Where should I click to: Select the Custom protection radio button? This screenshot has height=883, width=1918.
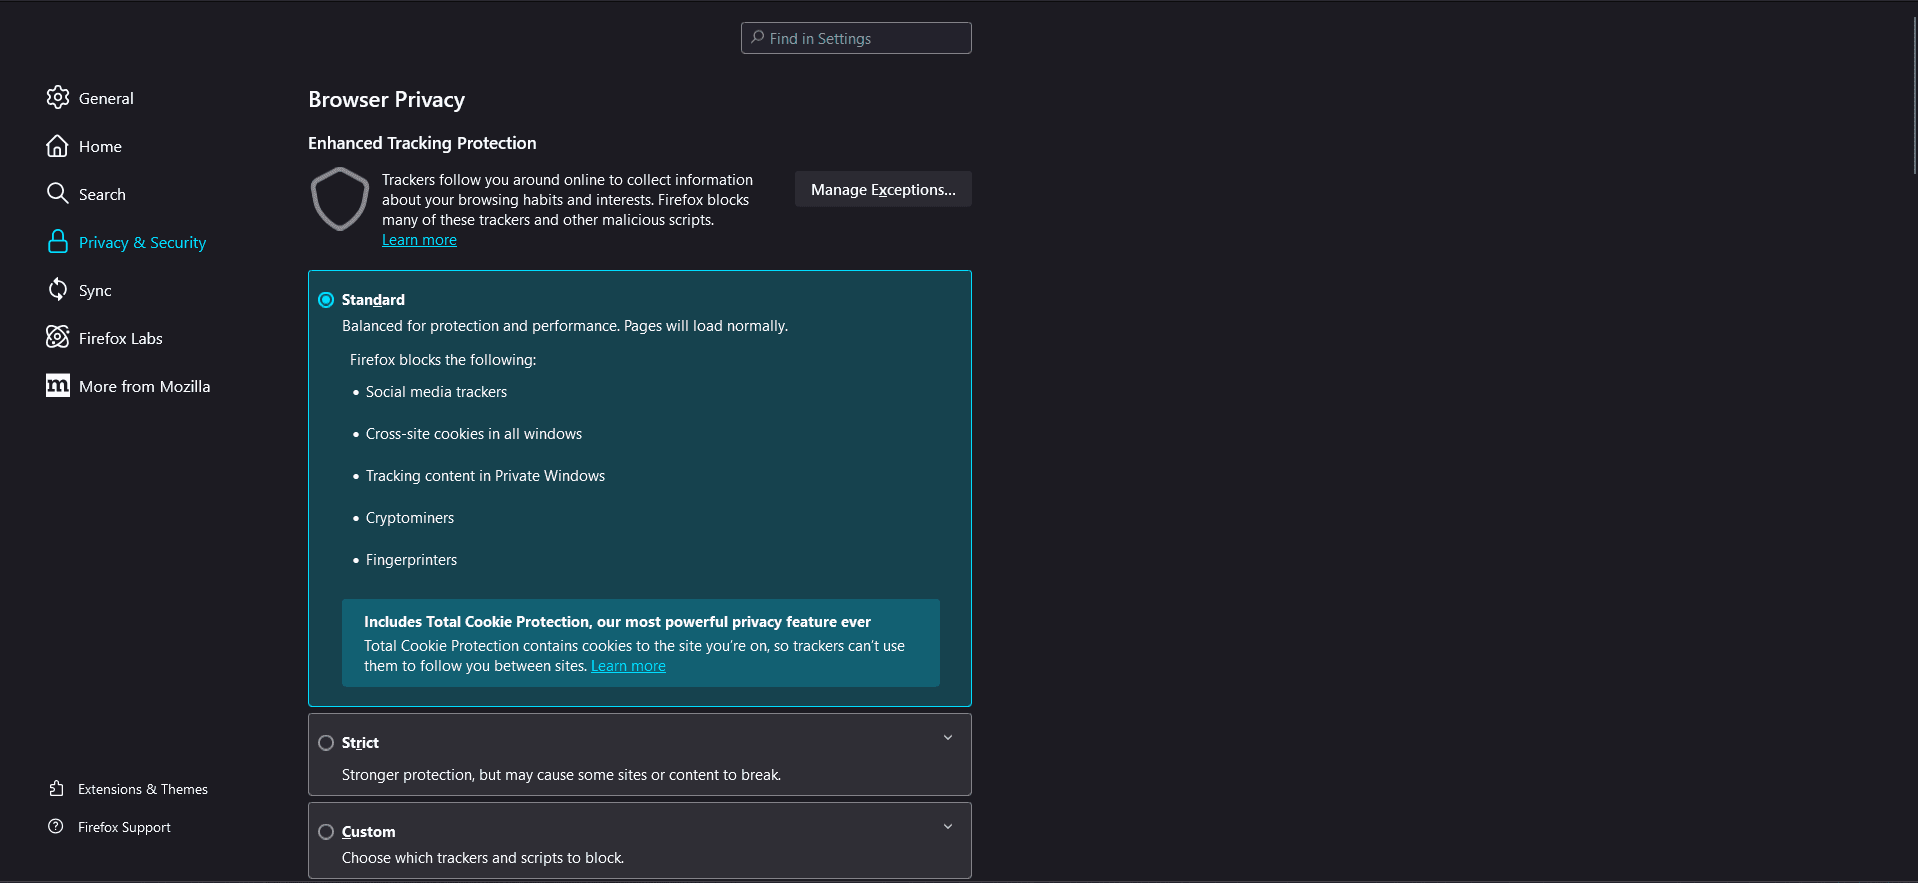(326, 832)
